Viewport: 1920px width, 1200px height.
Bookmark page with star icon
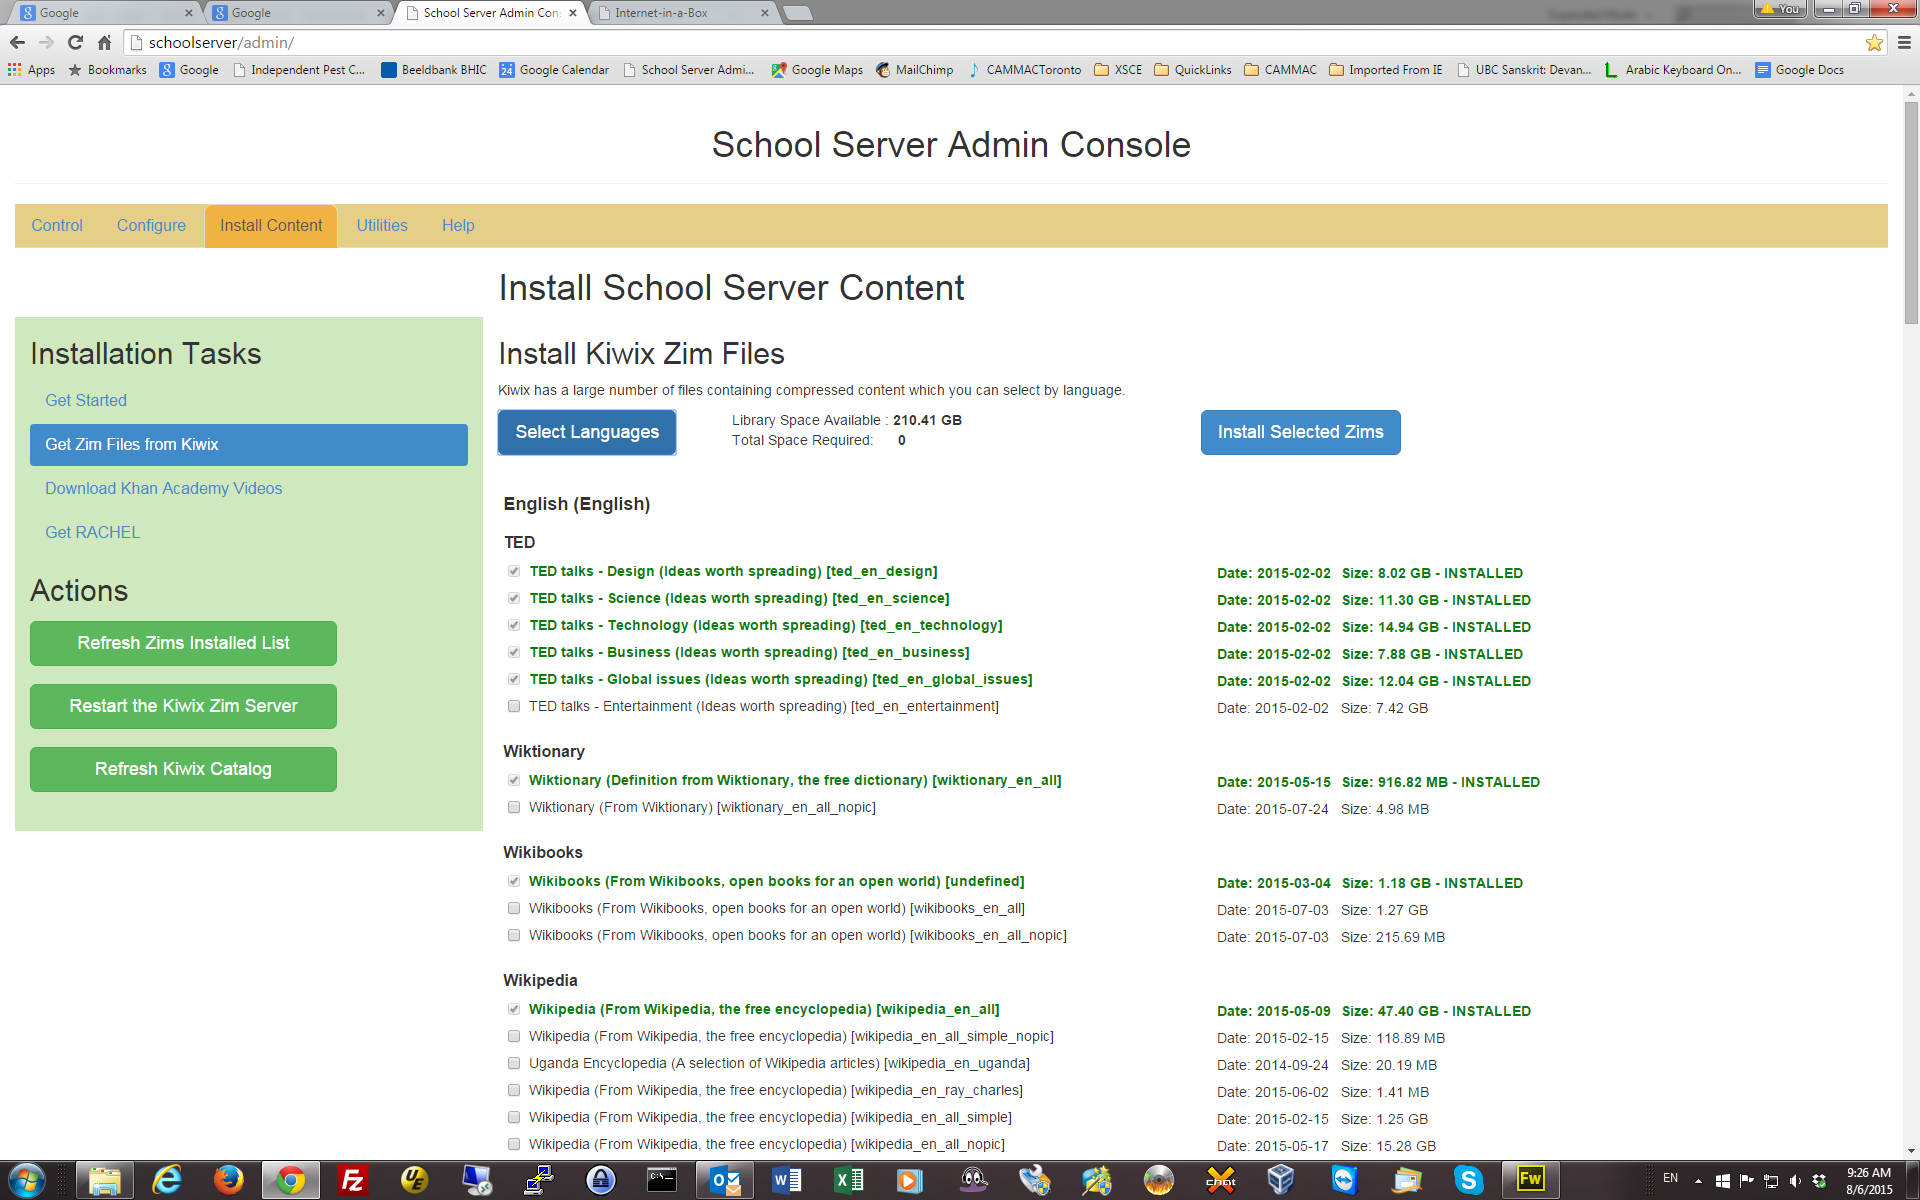1874,42
